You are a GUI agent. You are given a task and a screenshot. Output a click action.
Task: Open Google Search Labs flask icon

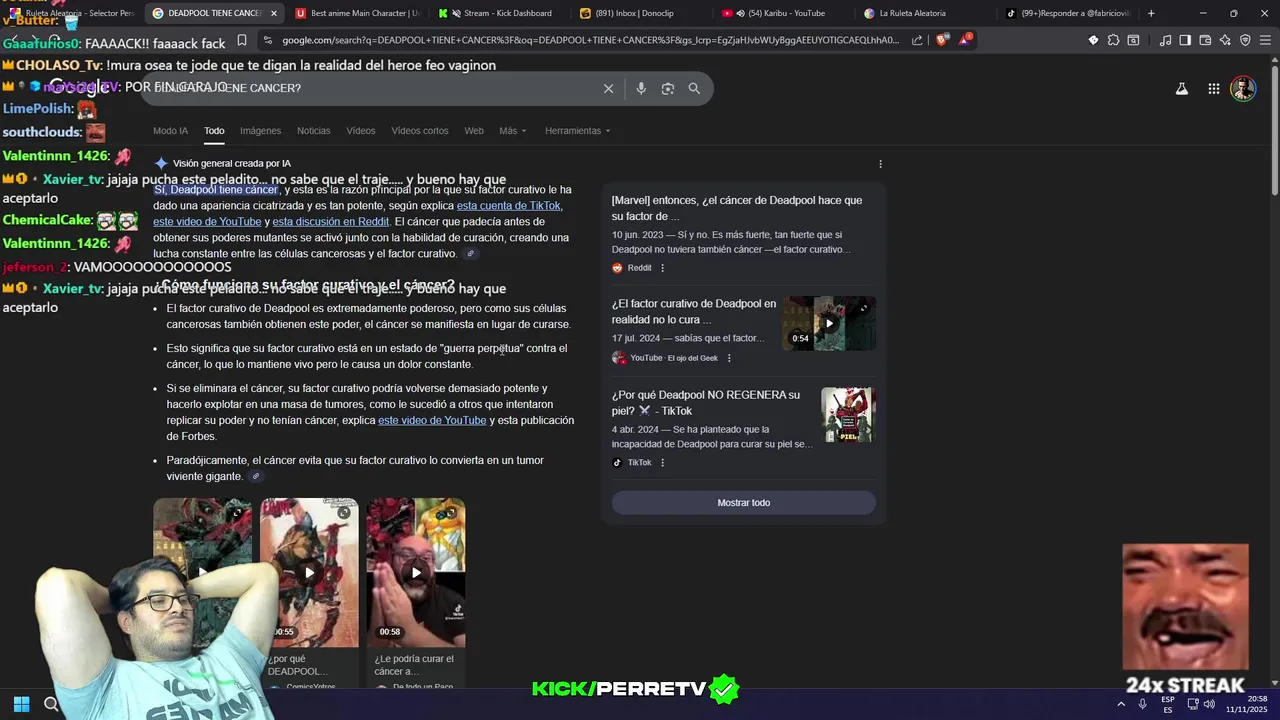point(1181,89)
